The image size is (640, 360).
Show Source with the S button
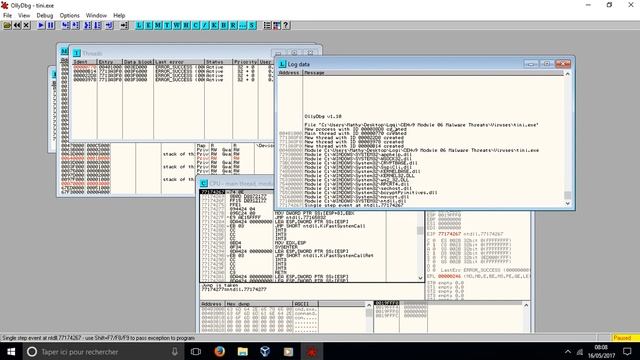pos(252,25)
